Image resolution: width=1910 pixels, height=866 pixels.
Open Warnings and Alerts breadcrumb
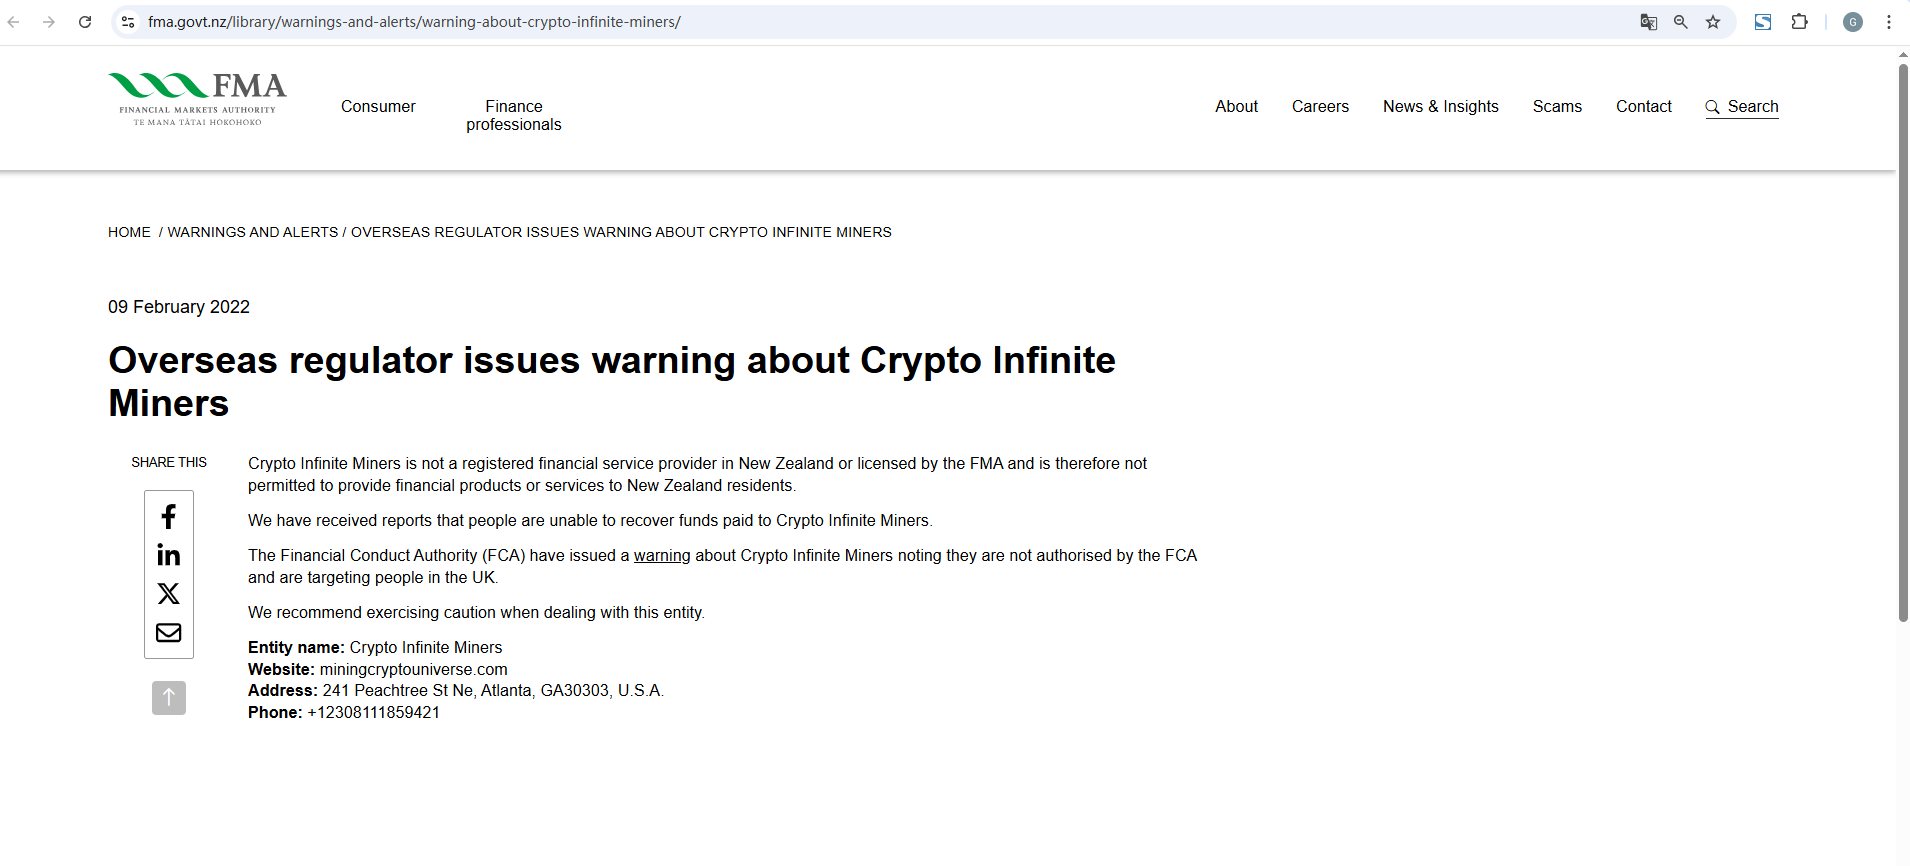point(252,232)
